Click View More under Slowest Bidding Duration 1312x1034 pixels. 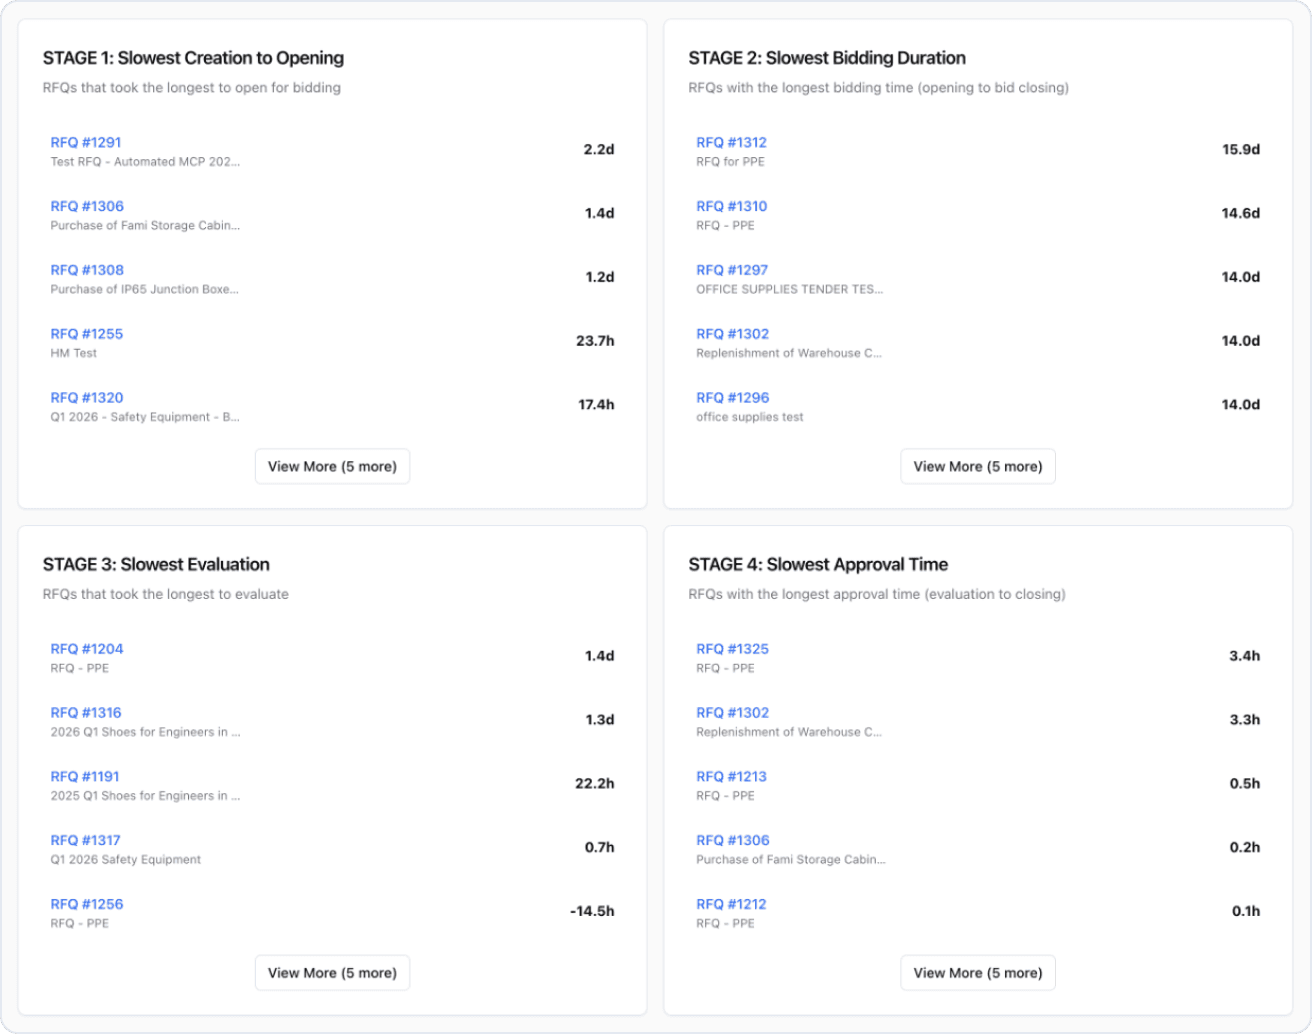point(978,466)
